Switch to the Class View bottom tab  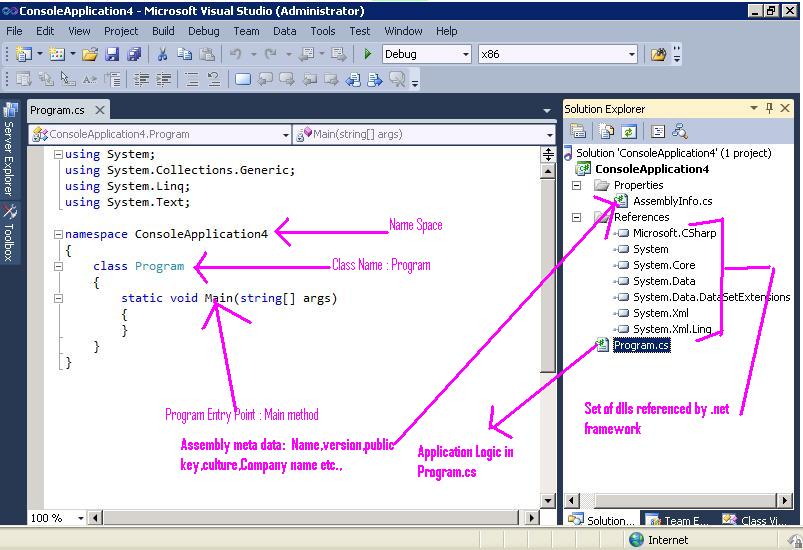point(754,520)
